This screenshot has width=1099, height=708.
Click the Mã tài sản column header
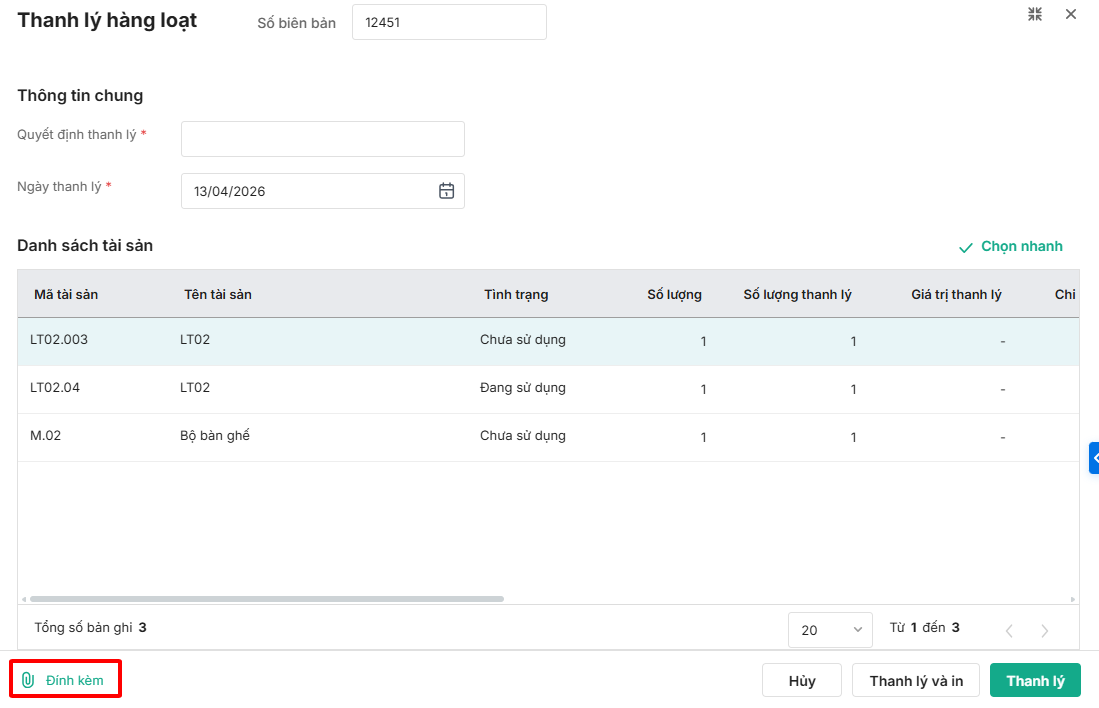pos(66,294)
